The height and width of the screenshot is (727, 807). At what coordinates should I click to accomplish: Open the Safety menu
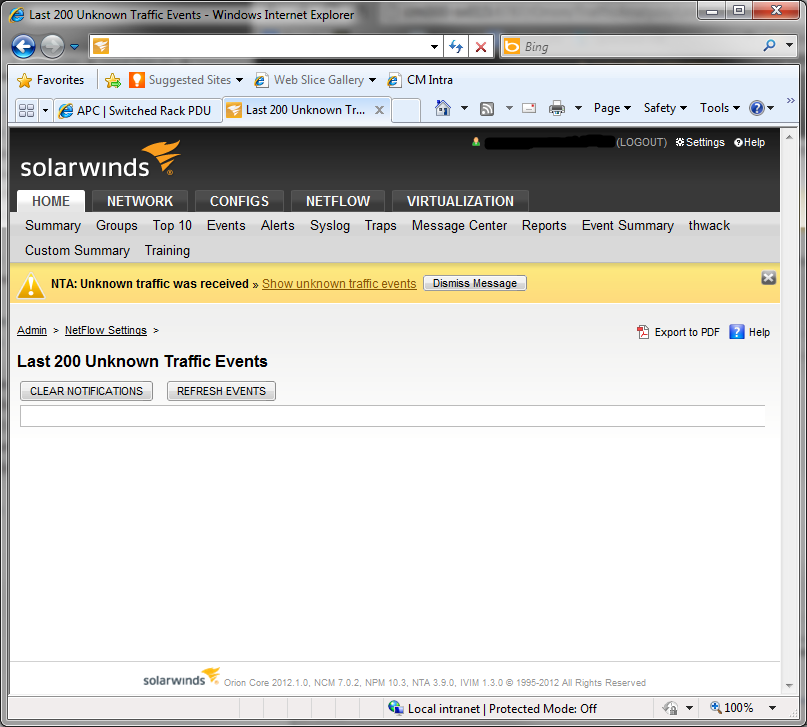665,108
